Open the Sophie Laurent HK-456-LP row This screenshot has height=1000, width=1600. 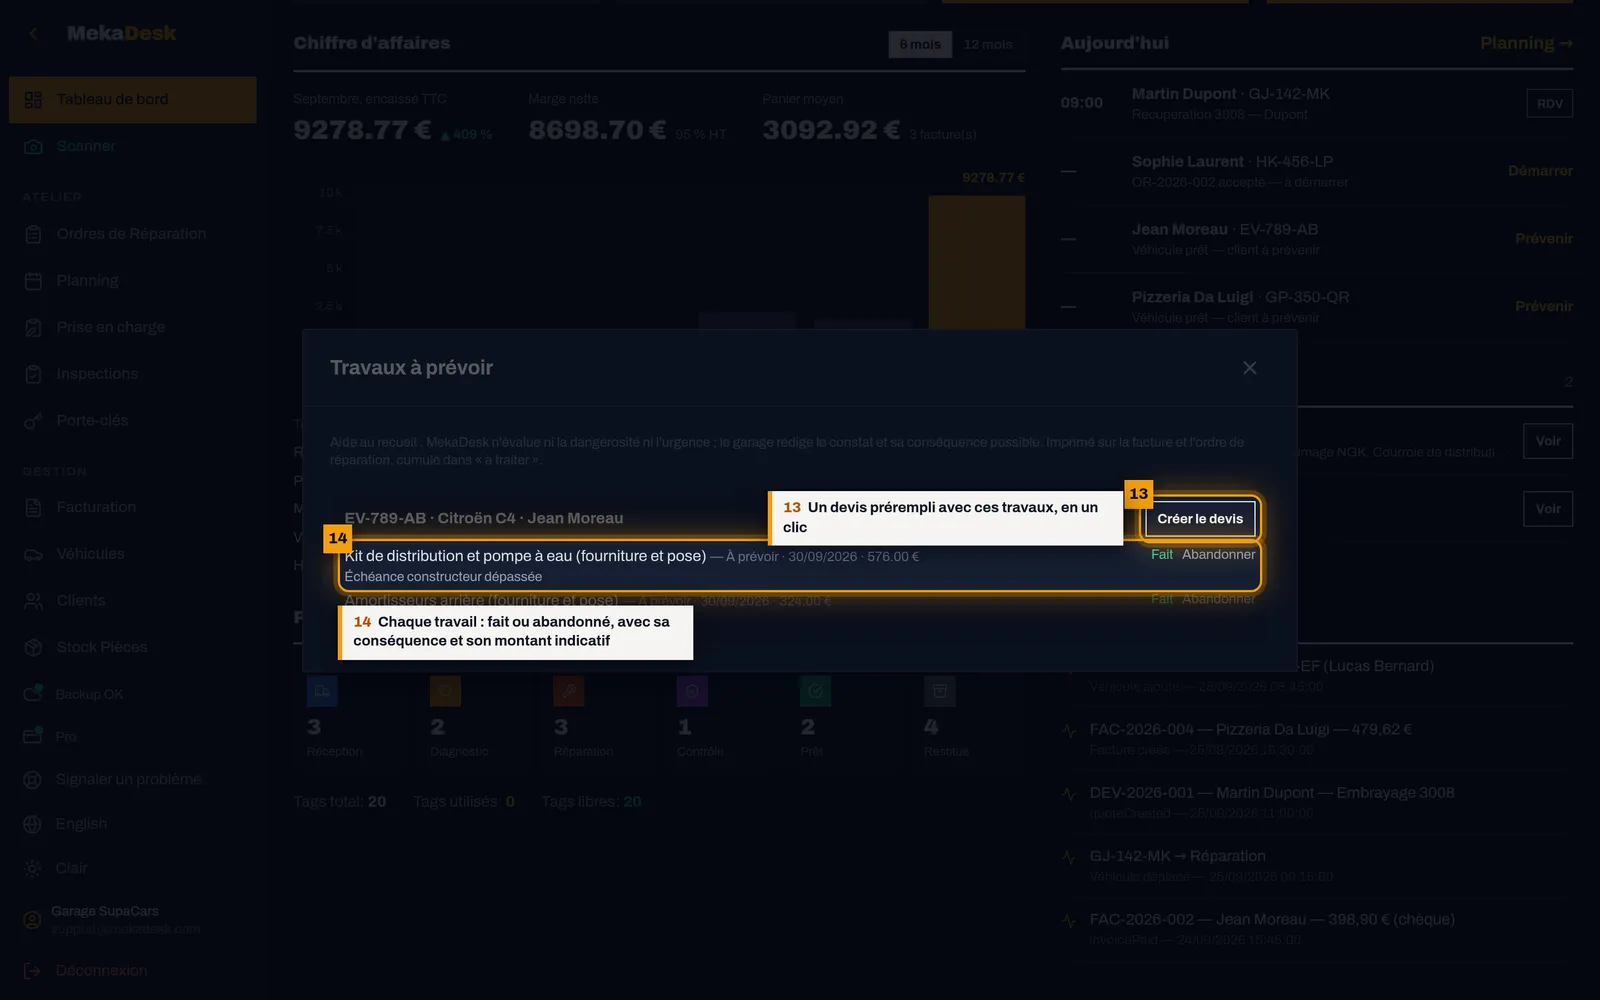pos(1317,171)
